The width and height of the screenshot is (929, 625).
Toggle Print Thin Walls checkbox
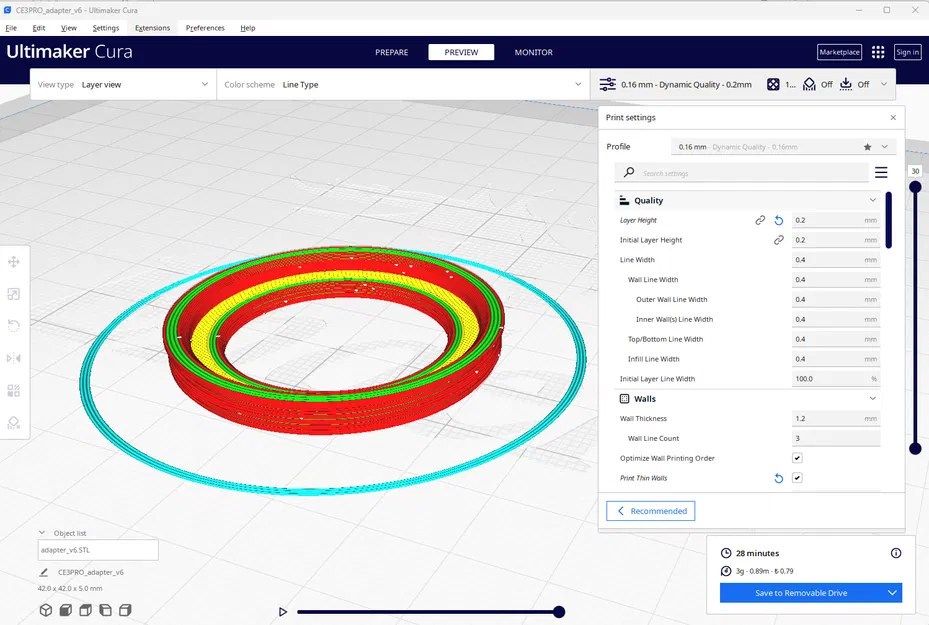click(x=797, y=478)
